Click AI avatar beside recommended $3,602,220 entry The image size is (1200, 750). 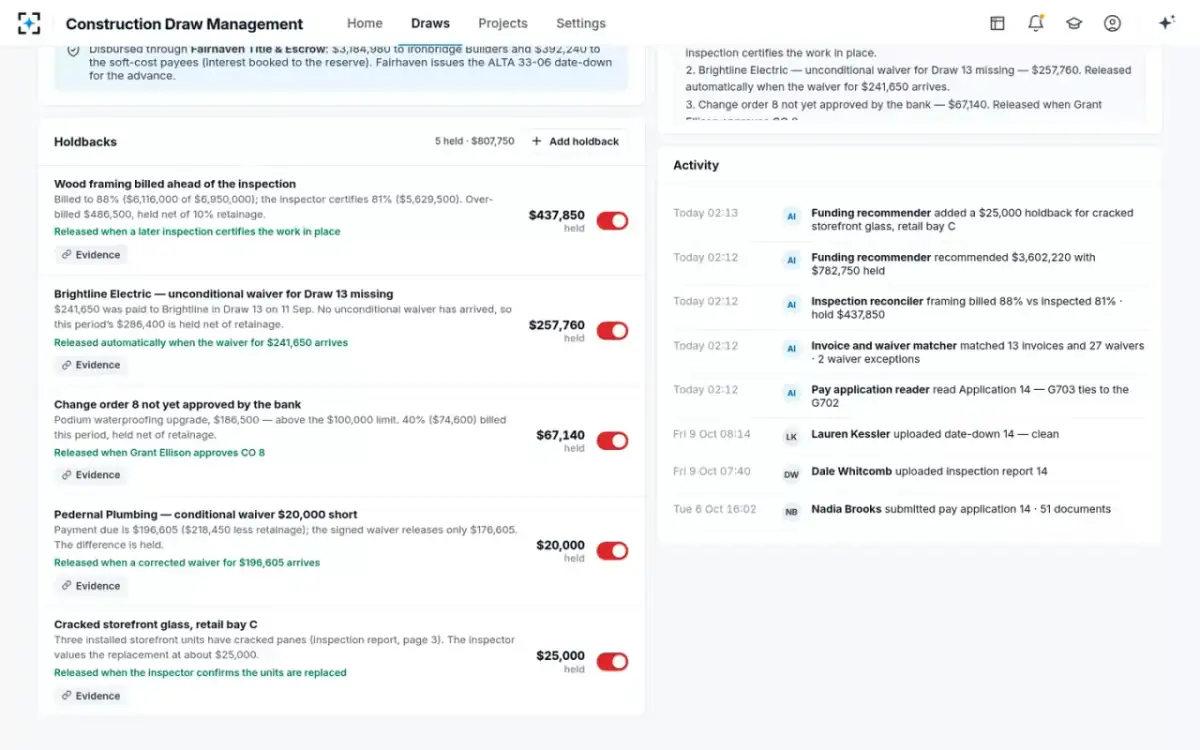[x=791, y=259]
